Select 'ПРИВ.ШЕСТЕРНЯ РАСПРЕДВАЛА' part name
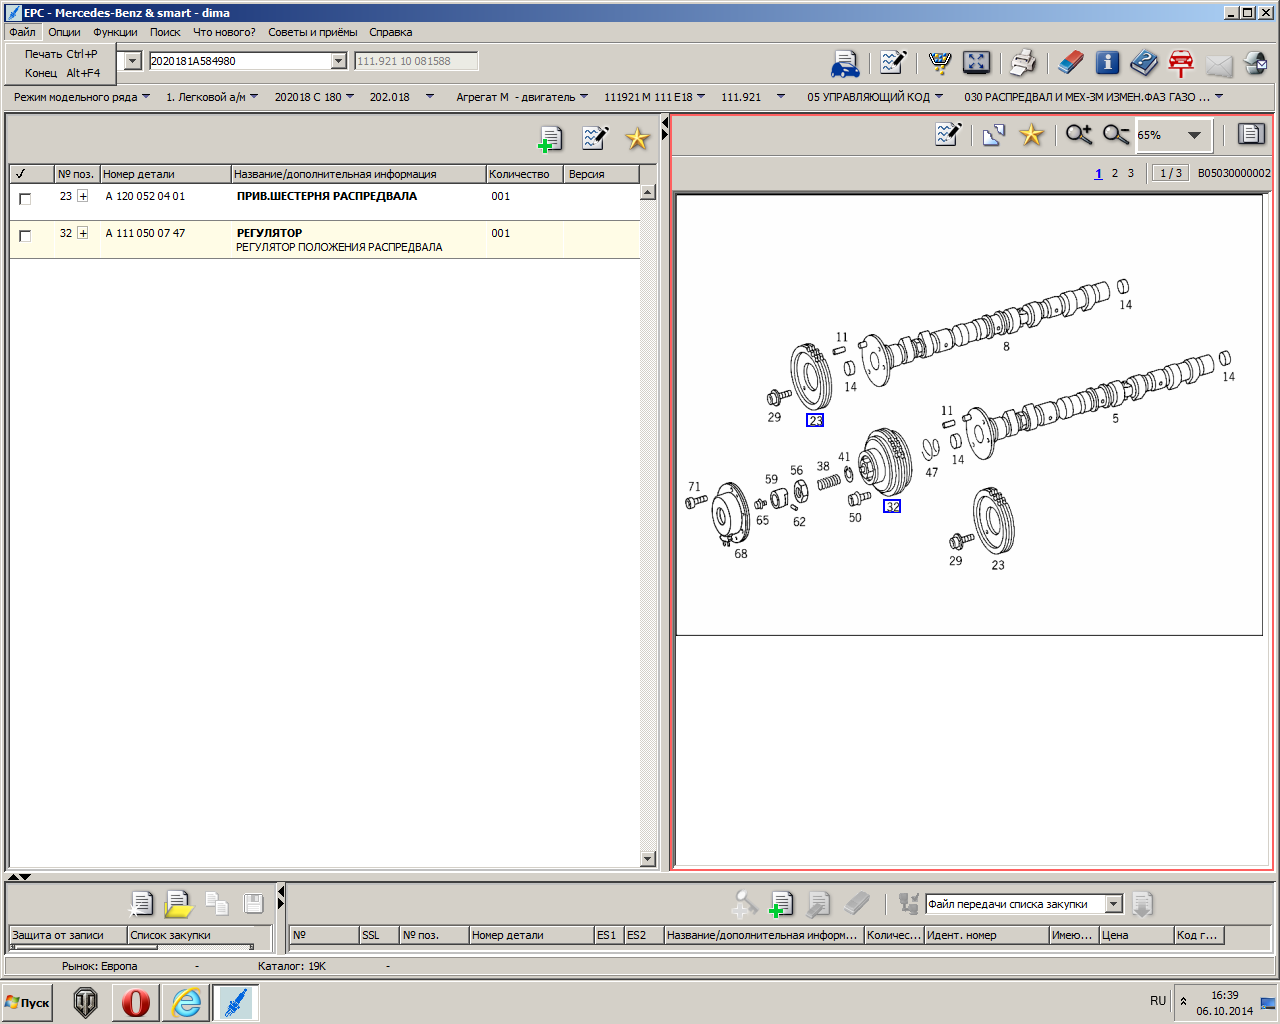This screenshot has width=1280, height=1024. (x=327, y=196)
